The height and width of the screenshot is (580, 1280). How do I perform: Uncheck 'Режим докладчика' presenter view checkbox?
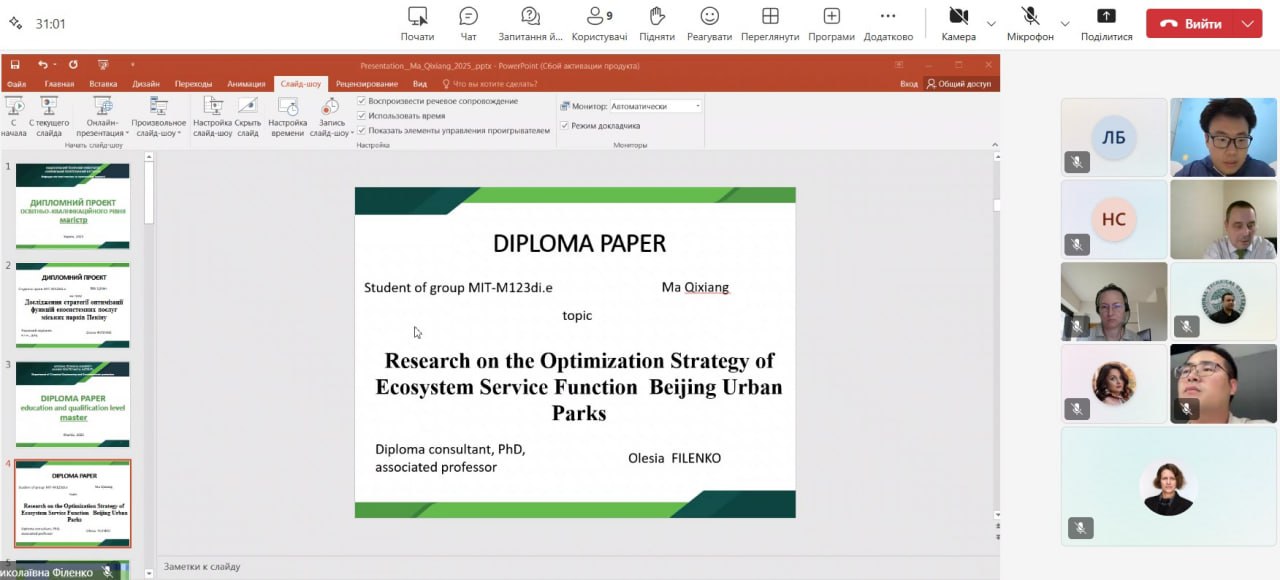[x=565, y=126]
